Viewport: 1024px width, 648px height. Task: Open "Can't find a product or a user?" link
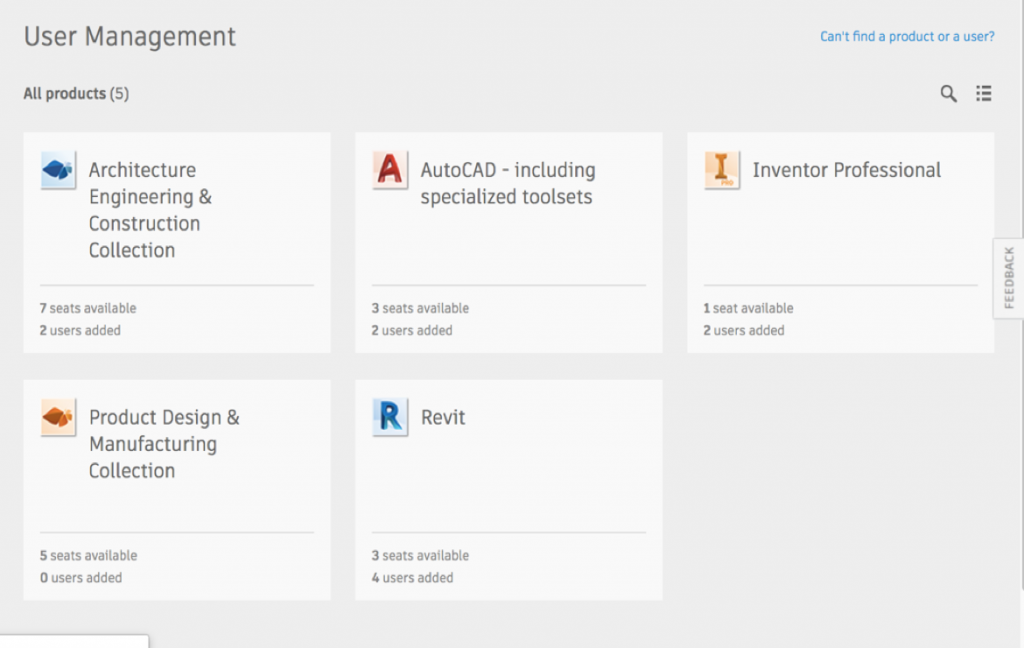(x=907, y=37)
